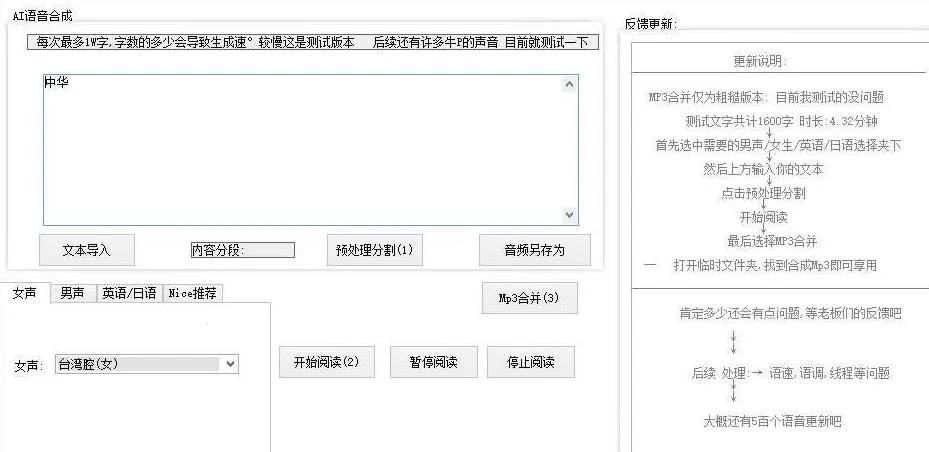Open the 男声 tab

pyautogui.click(x=72, y=293)
